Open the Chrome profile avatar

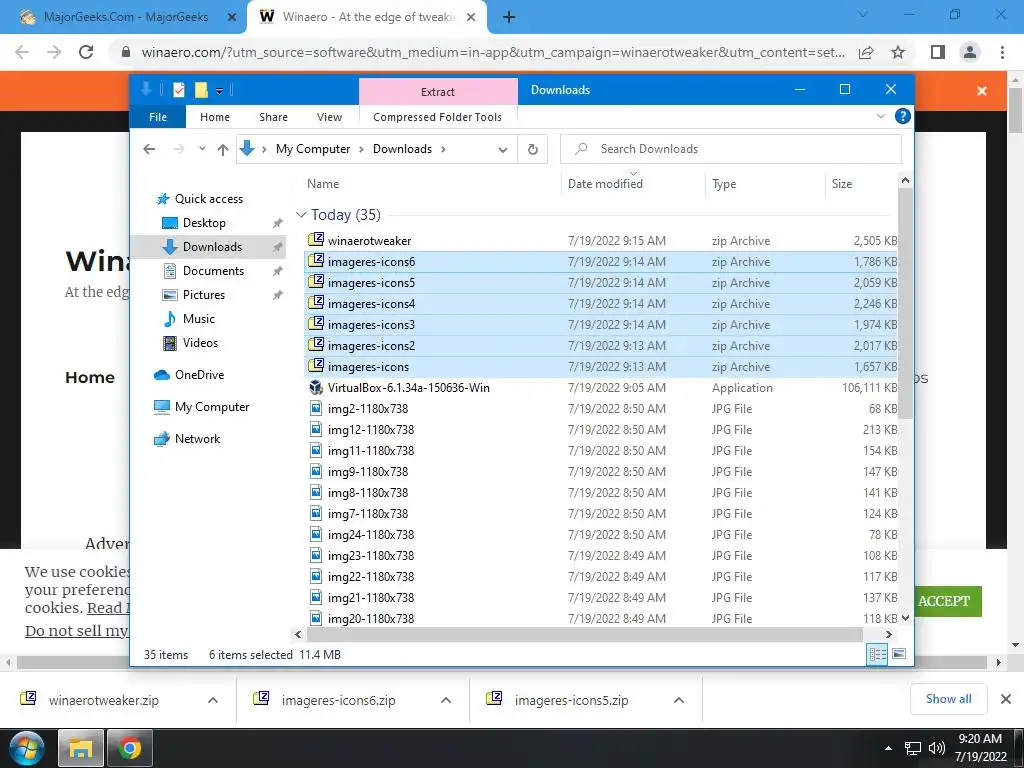click(970, 52)
